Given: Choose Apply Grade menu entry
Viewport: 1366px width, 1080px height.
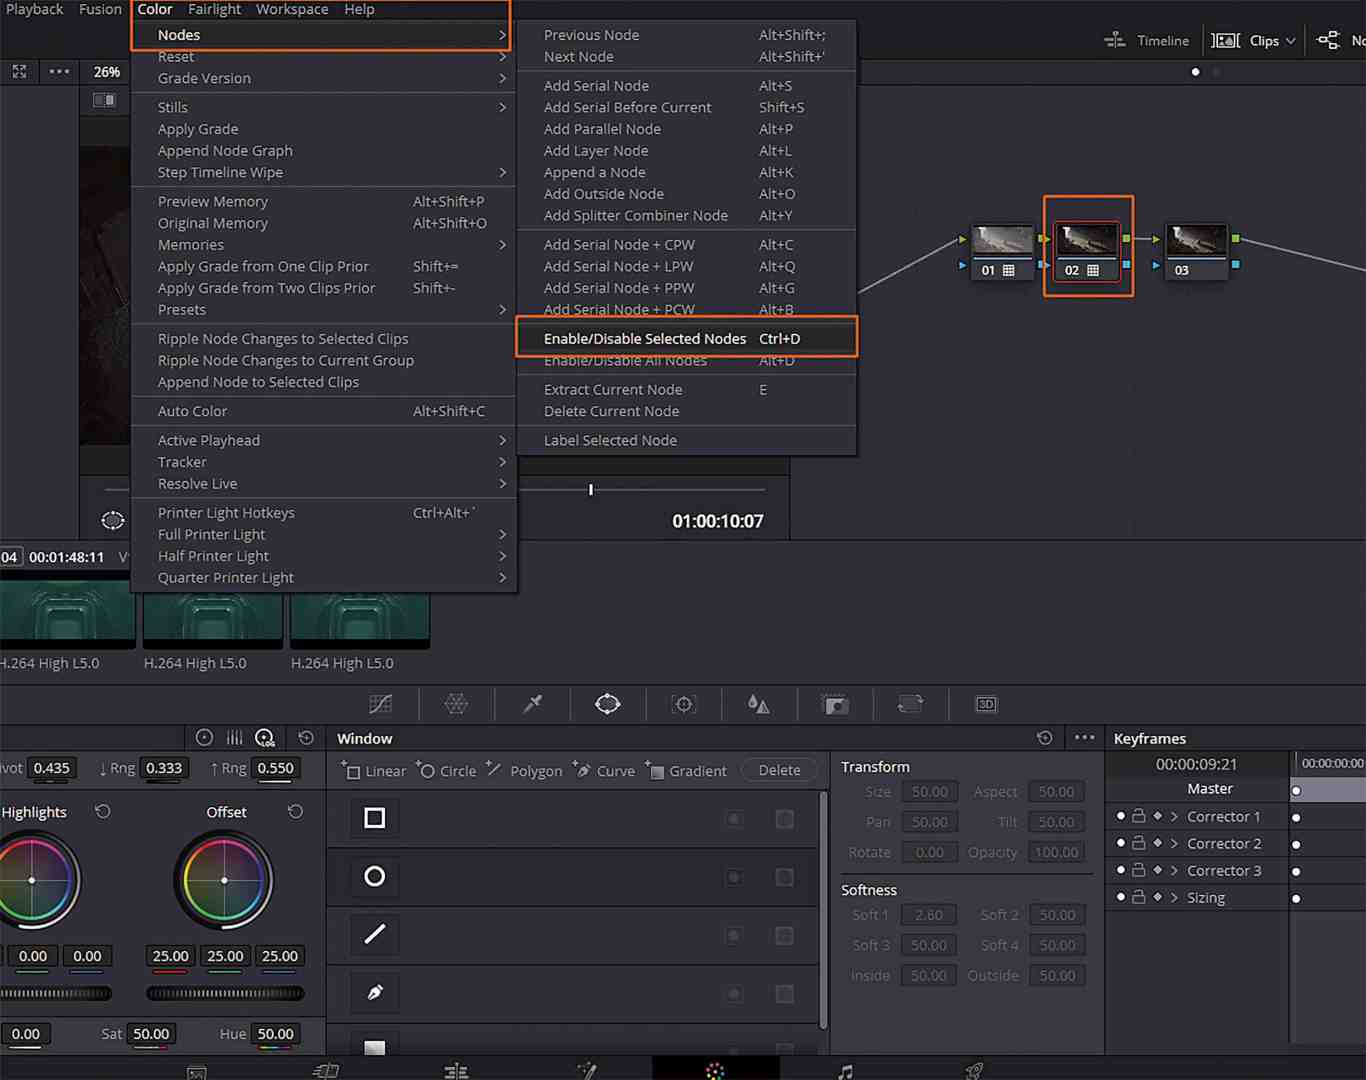Looking at the screenshot, I should pos(324,129).
